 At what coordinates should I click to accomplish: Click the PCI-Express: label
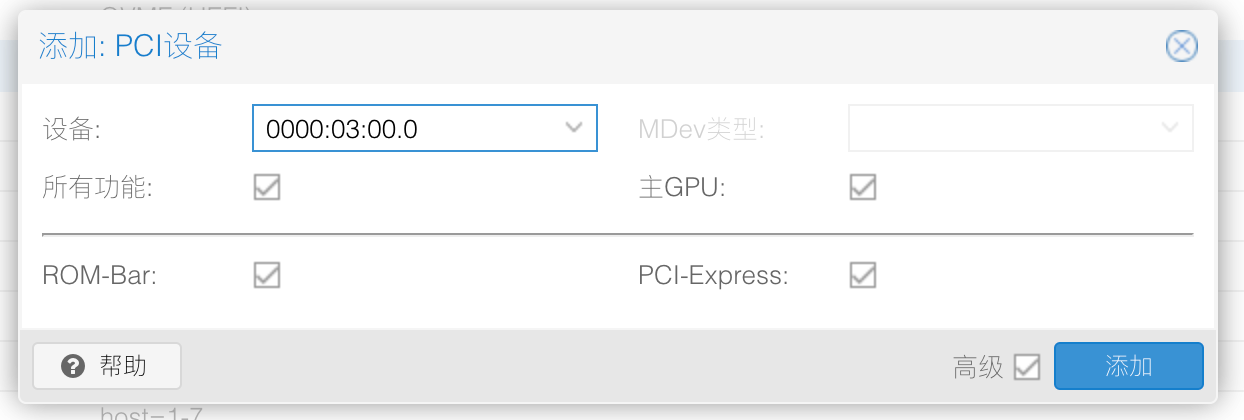click(x=713, y=276)
